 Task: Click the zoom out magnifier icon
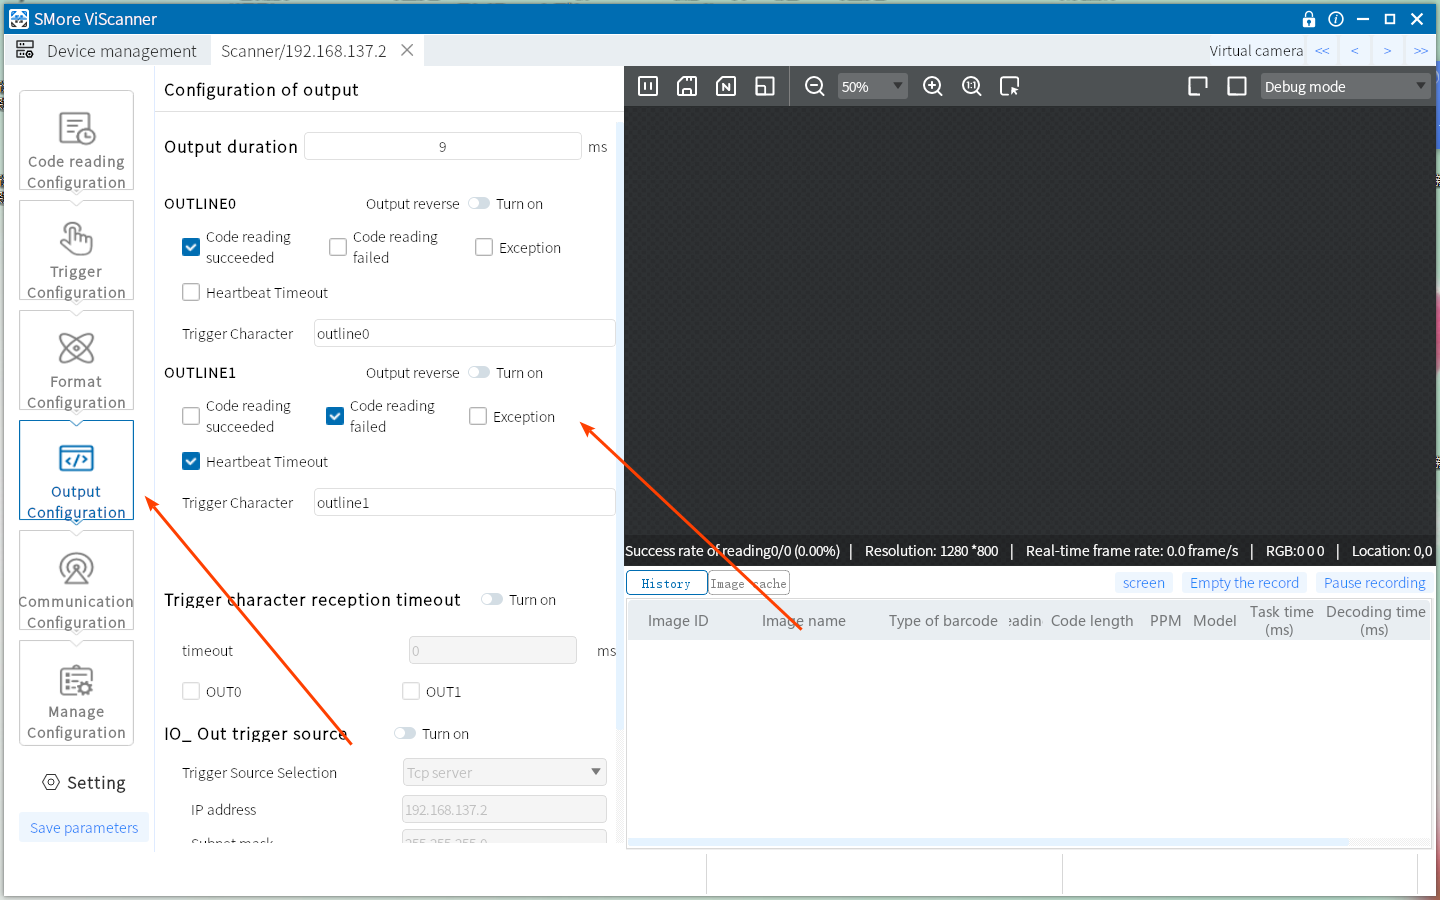[x=815, y=86]
